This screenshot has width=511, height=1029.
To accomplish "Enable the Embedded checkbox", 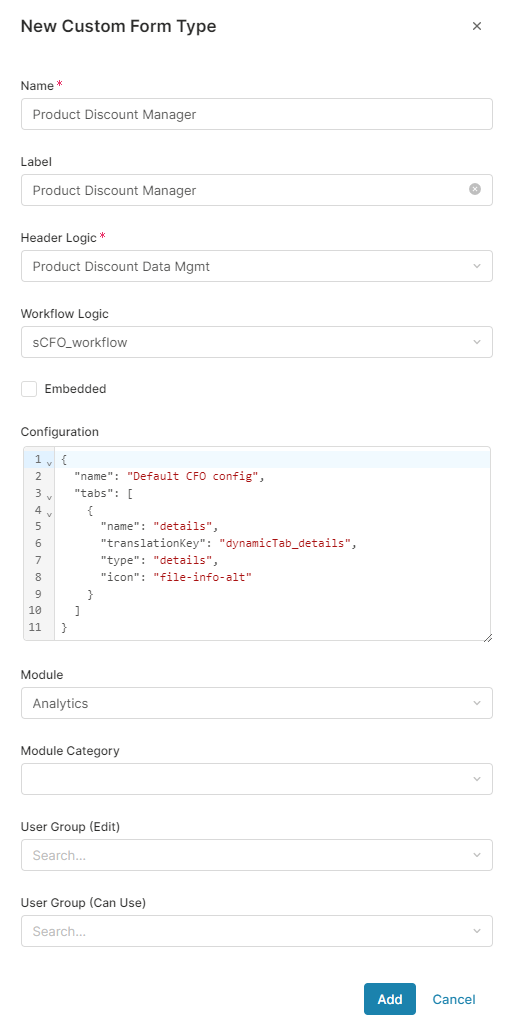I will (x=29, y=388).
